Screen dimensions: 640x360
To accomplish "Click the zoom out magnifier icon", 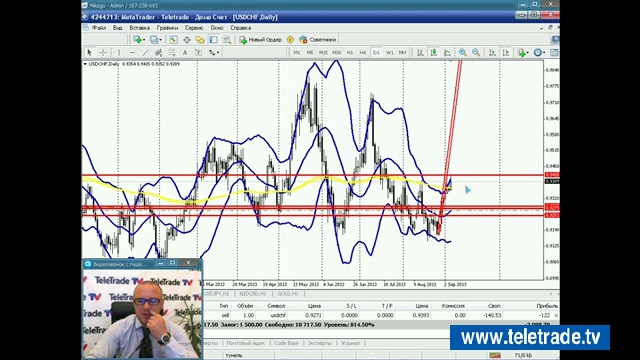I will pyautogui.click(x=476, y=52).
